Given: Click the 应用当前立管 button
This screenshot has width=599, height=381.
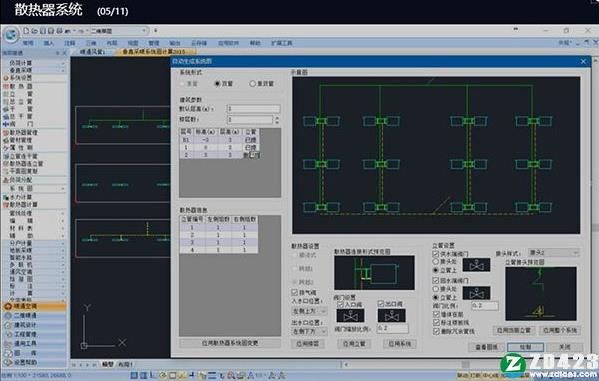Looking at the screenshot, I should pyautogui.click(x=514, y=330).
